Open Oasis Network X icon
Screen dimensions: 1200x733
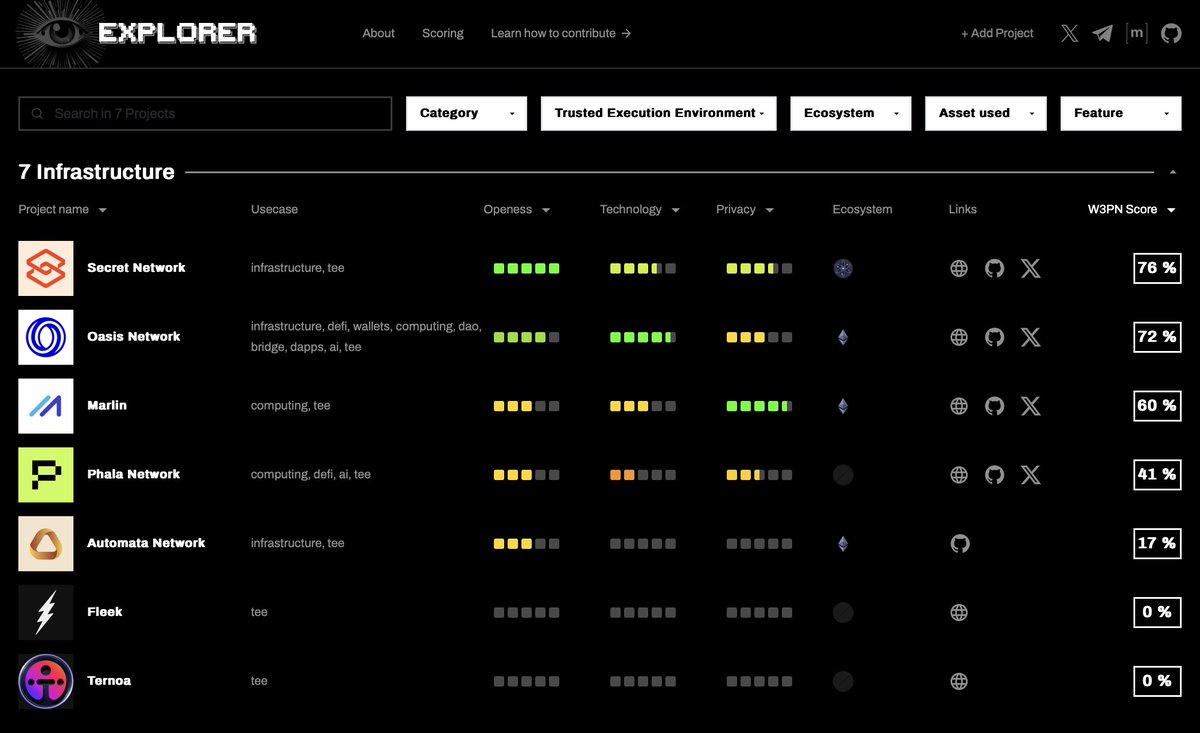tap(1031, 337)
